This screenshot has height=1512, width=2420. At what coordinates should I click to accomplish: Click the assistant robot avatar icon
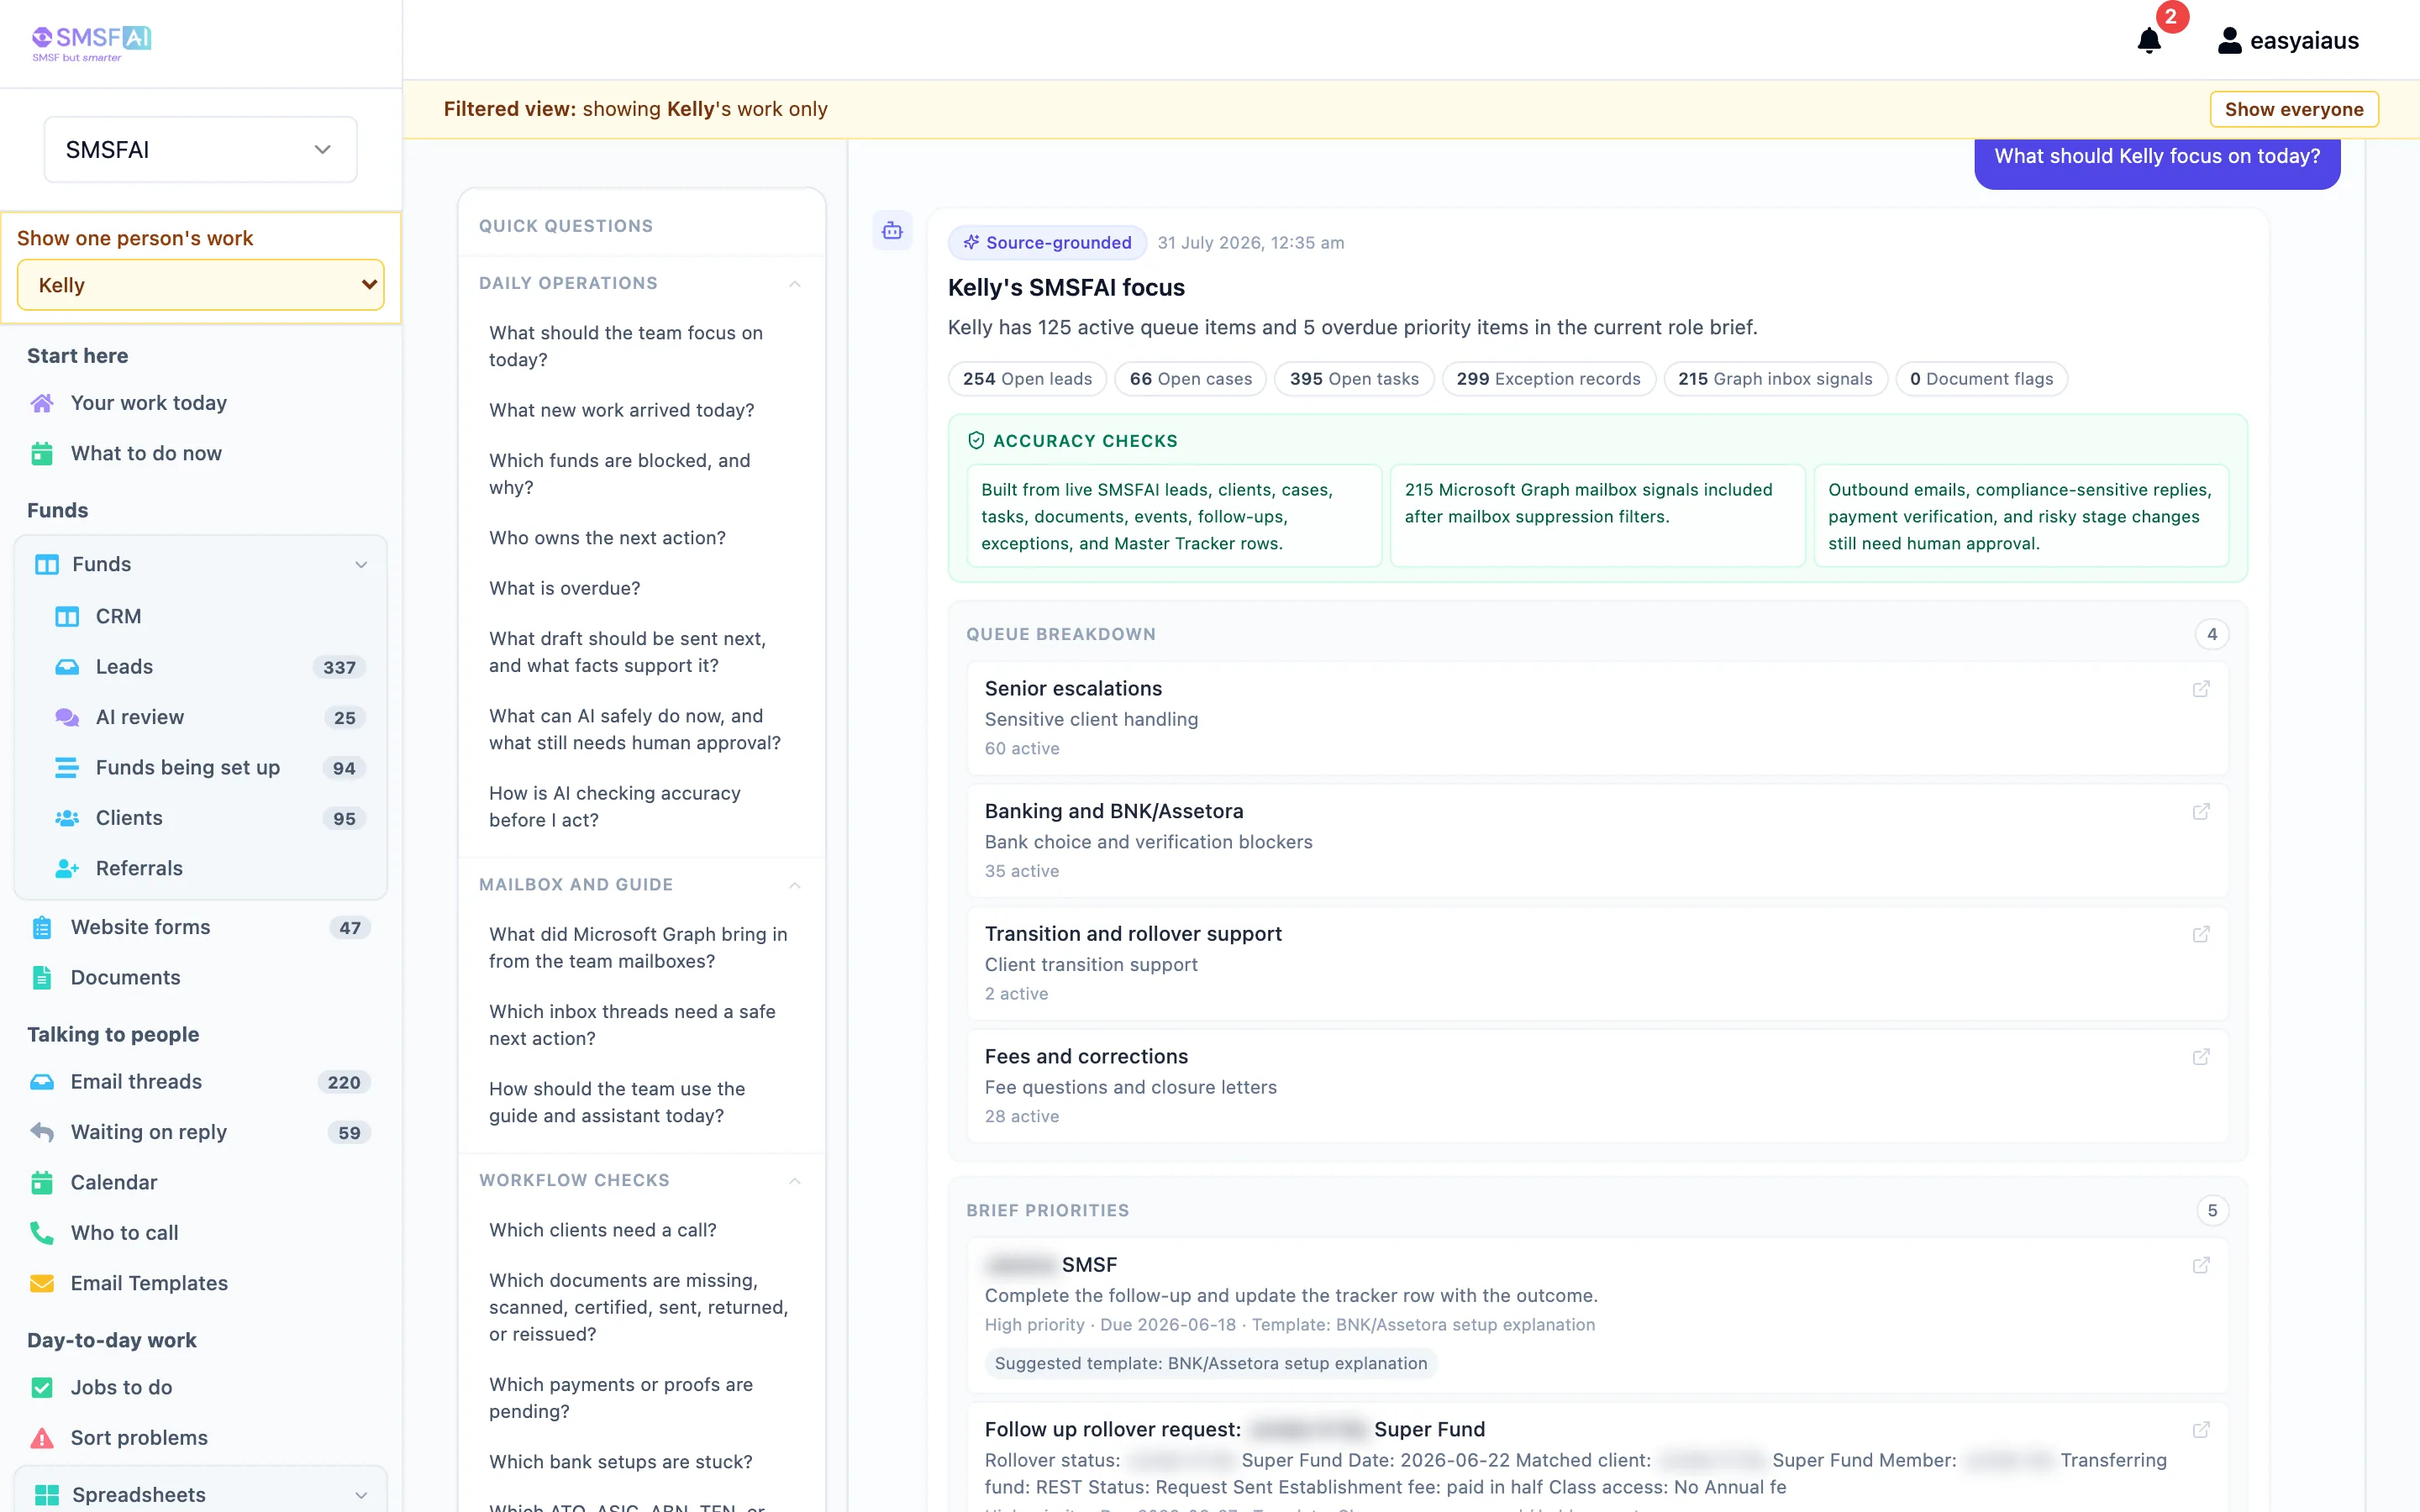892,231
